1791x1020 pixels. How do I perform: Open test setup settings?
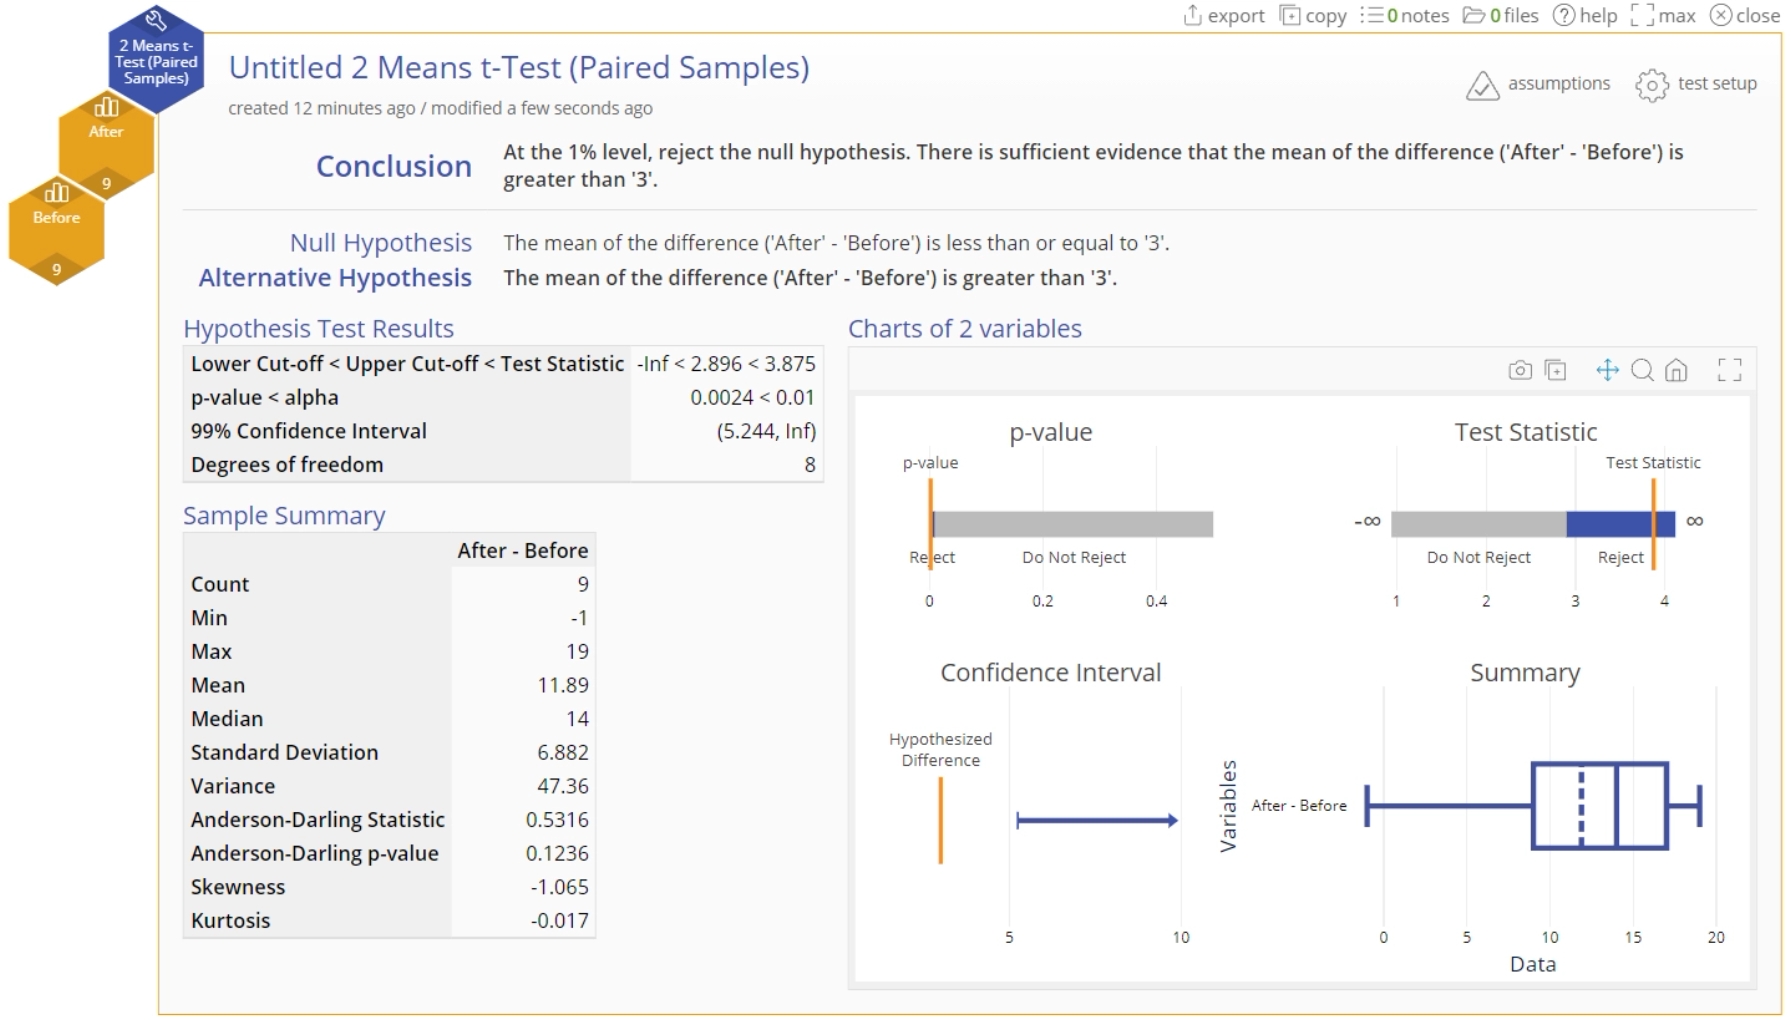(1696, 85)
